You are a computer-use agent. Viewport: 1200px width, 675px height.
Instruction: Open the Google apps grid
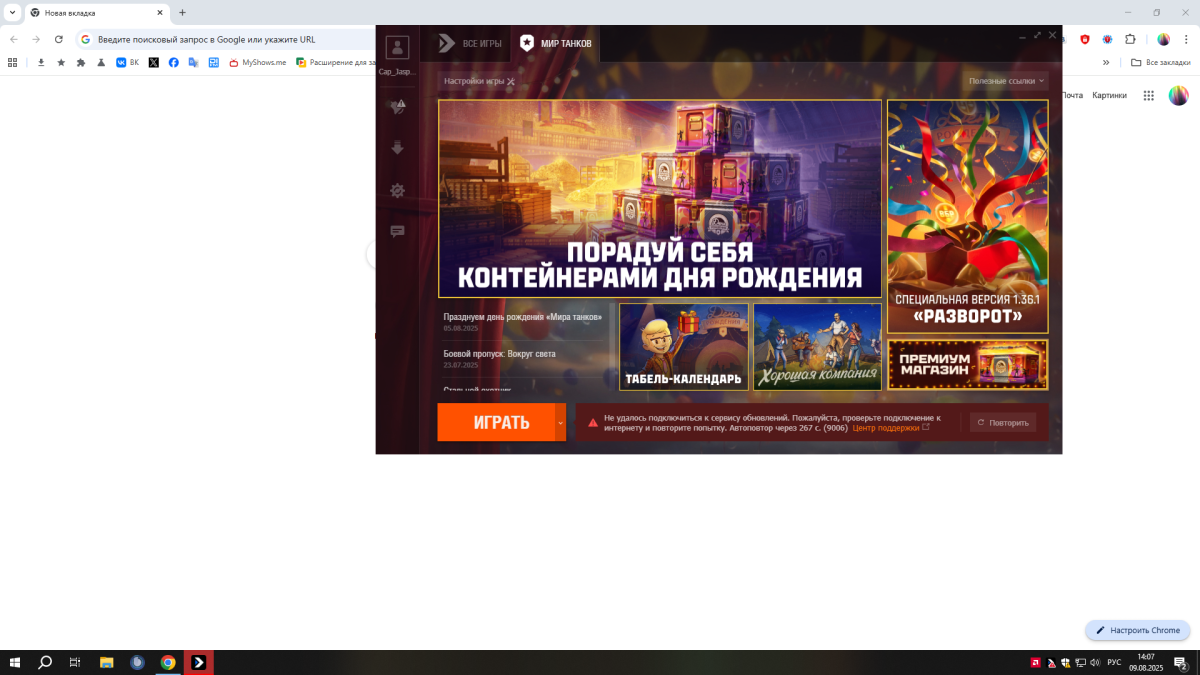click(1148, 95)
